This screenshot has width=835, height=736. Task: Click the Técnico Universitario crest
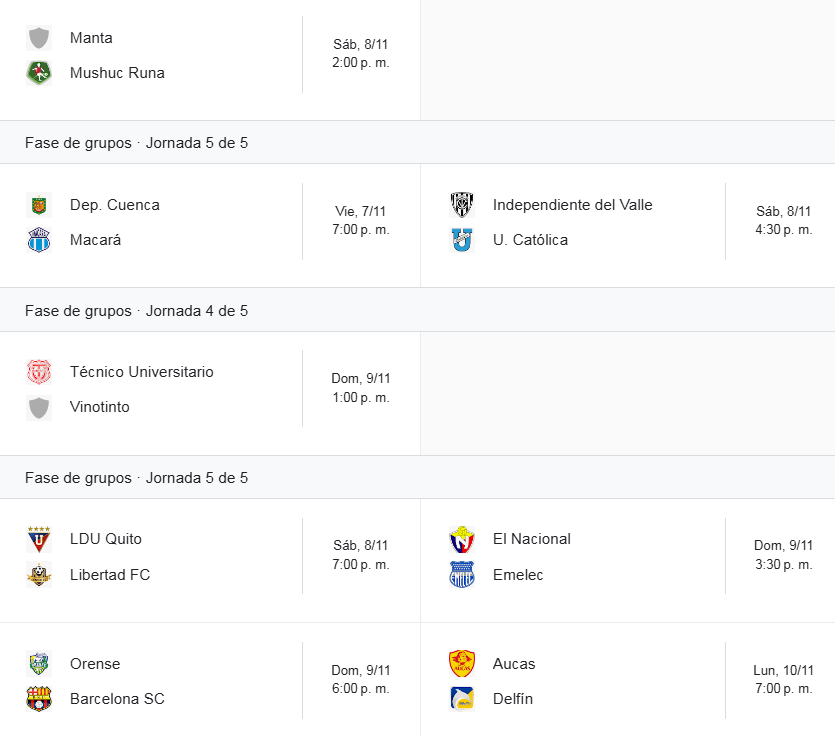click(x=39, y=372)
